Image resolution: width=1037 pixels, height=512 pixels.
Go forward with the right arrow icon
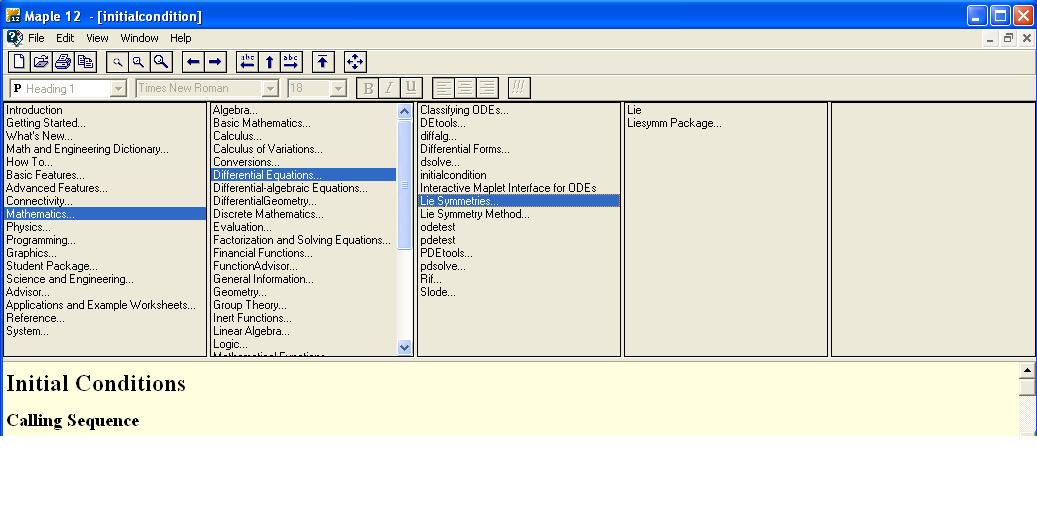point(216,62)
